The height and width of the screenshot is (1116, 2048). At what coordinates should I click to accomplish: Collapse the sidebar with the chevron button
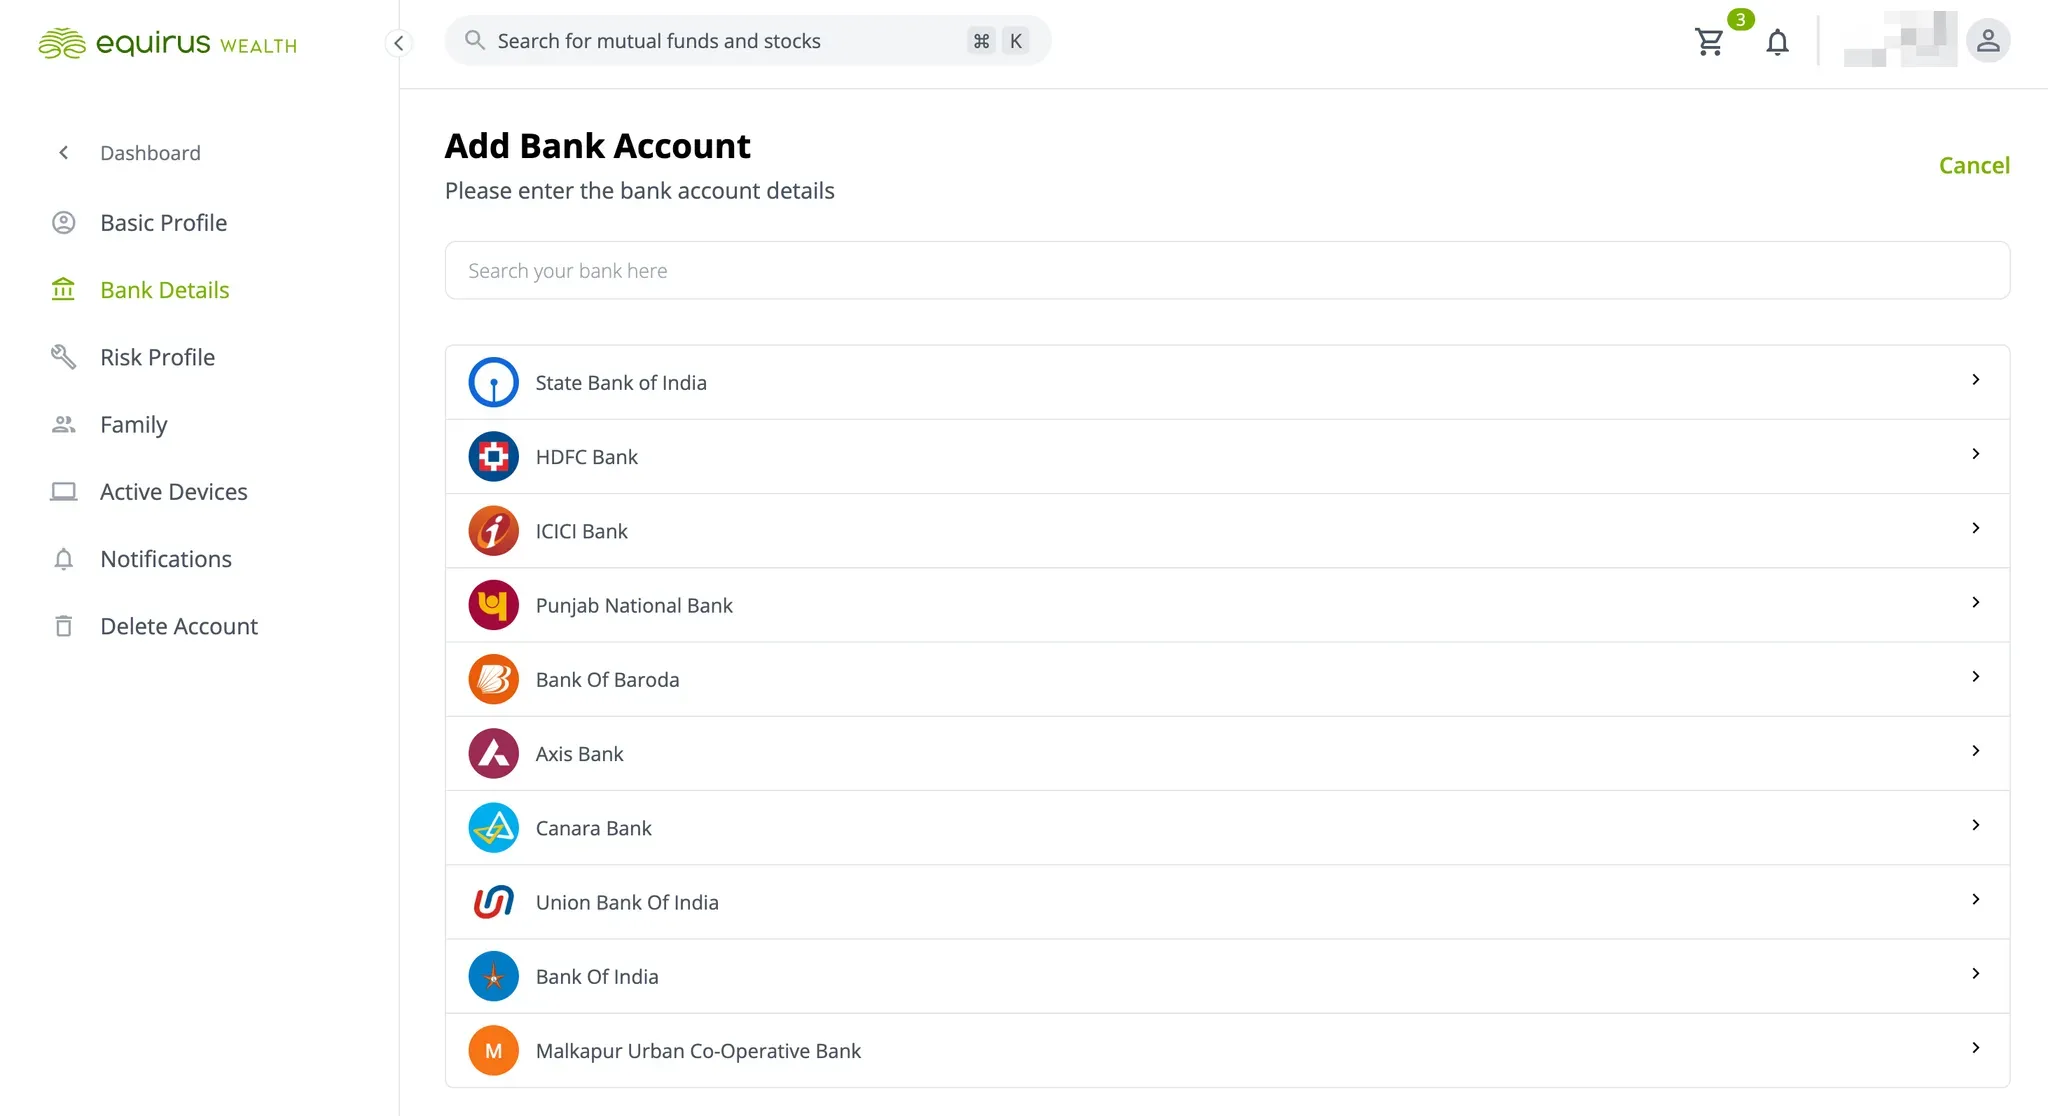point(399,43)
